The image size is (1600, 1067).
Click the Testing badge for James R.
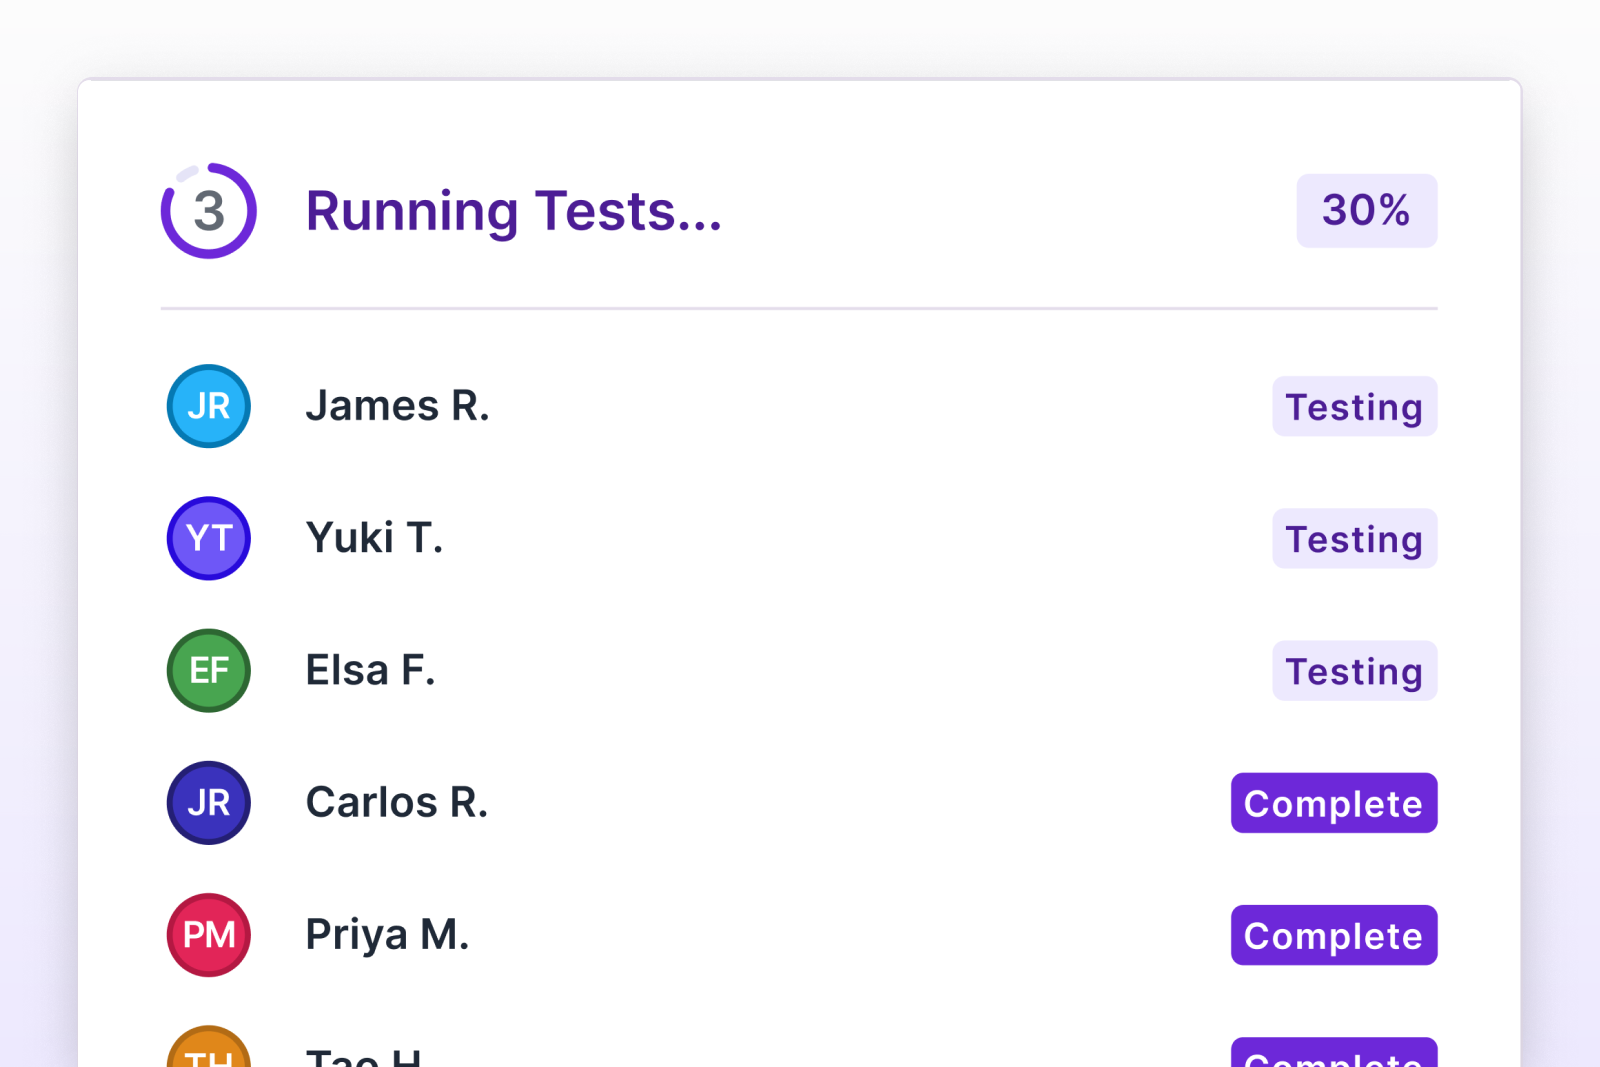1354,406
